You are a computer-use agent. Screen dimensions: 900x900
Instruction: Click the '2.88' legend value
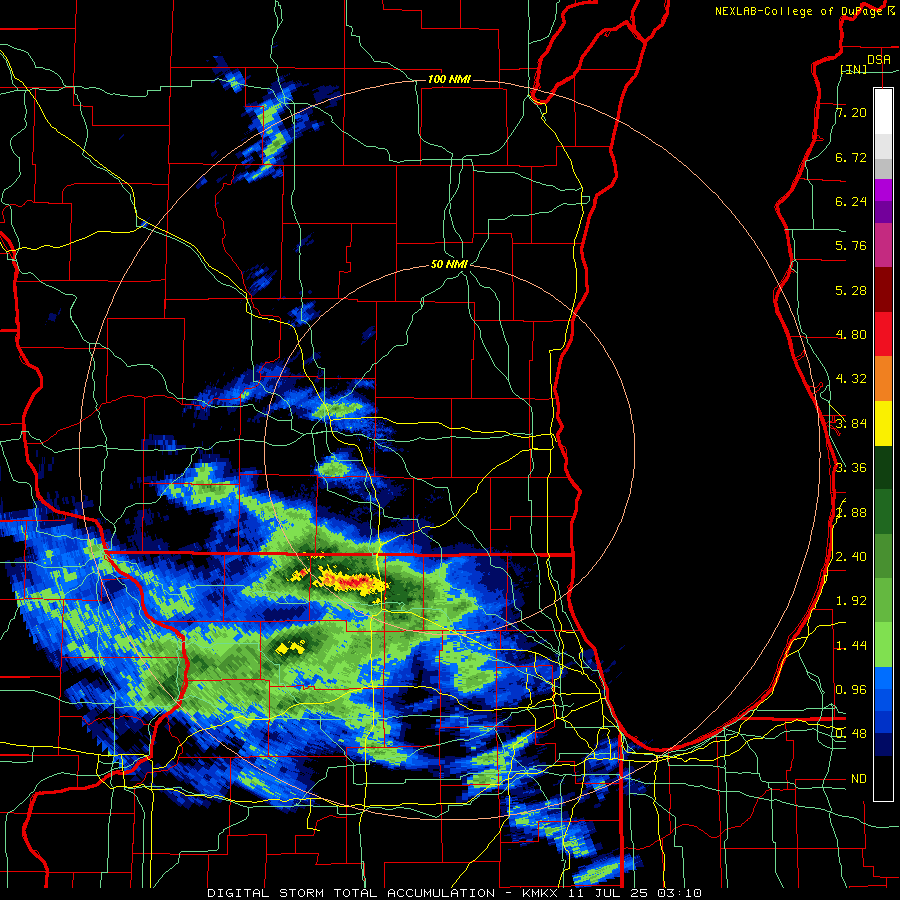(x=851, y=513)
